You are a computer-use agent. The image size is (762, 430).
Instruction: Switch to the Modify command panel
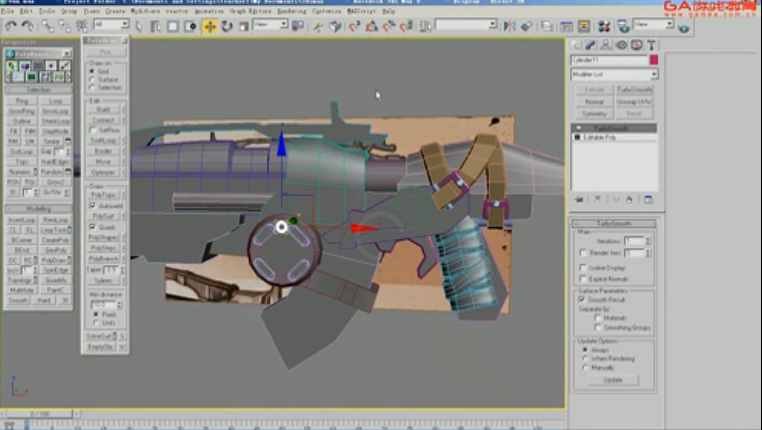[590, 45]
